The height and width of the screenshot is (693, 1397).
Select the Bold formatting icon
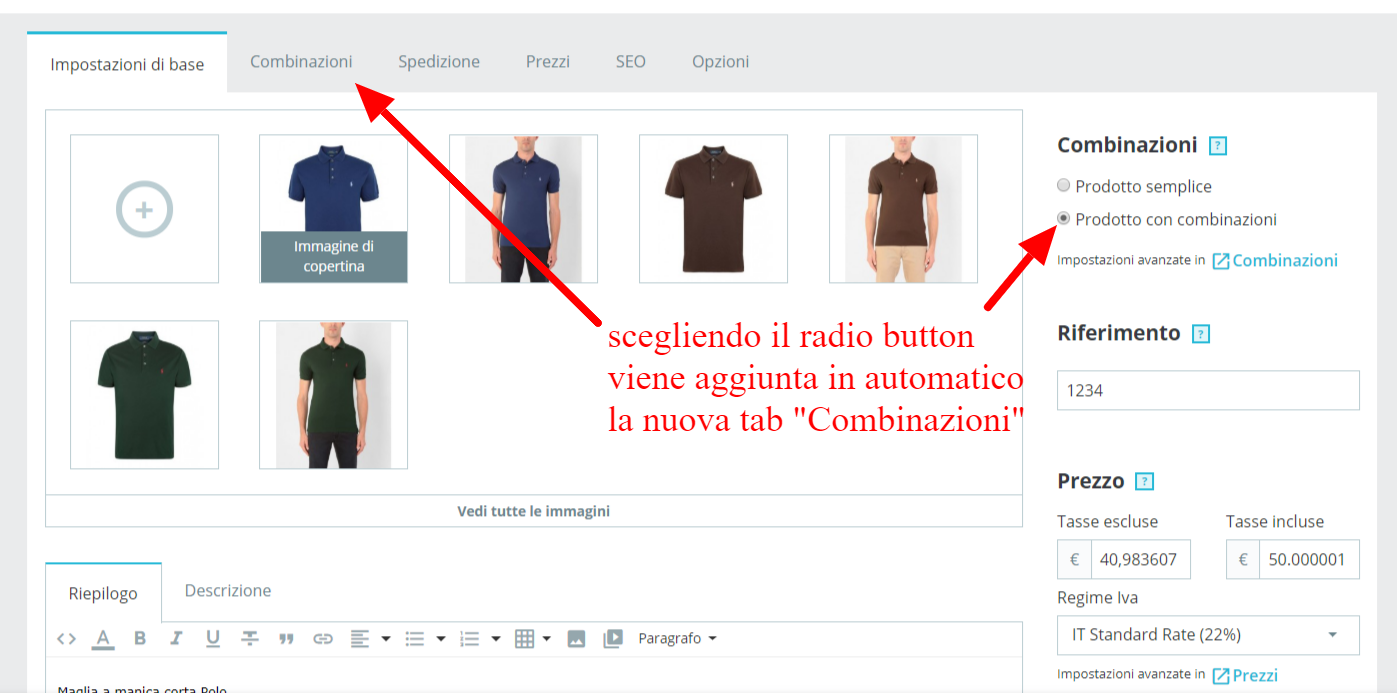[x=140, y=638]
